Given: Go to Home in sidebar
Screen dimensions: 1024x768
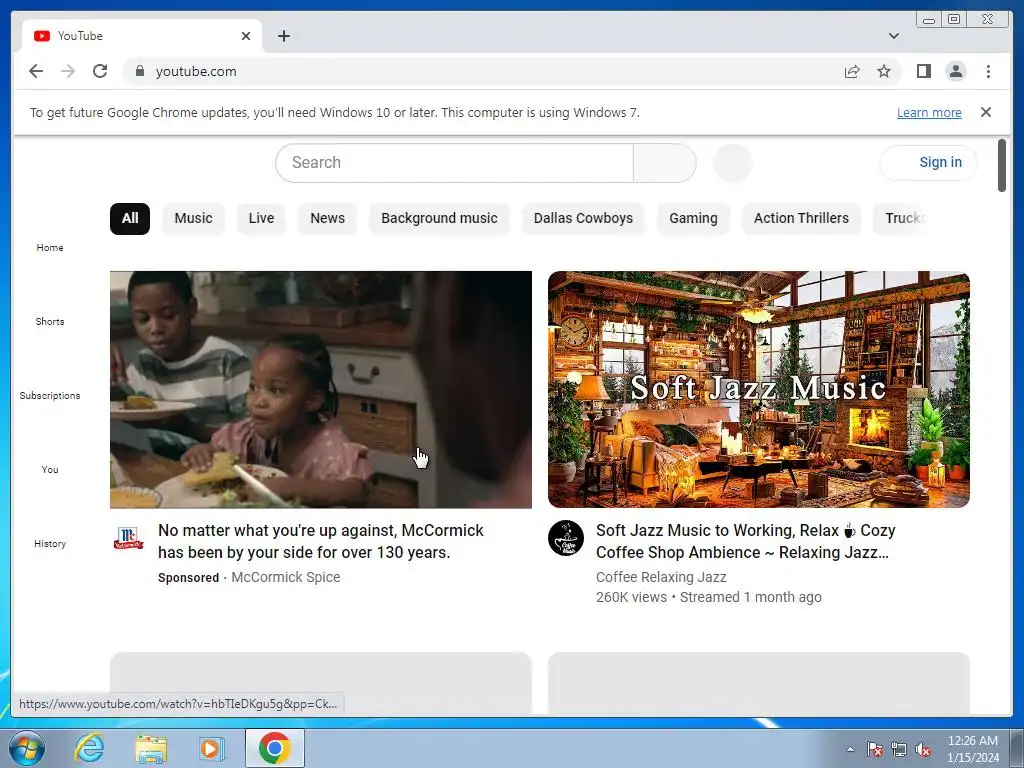Looking at the screenshot, I should click(x=50, y=248).
